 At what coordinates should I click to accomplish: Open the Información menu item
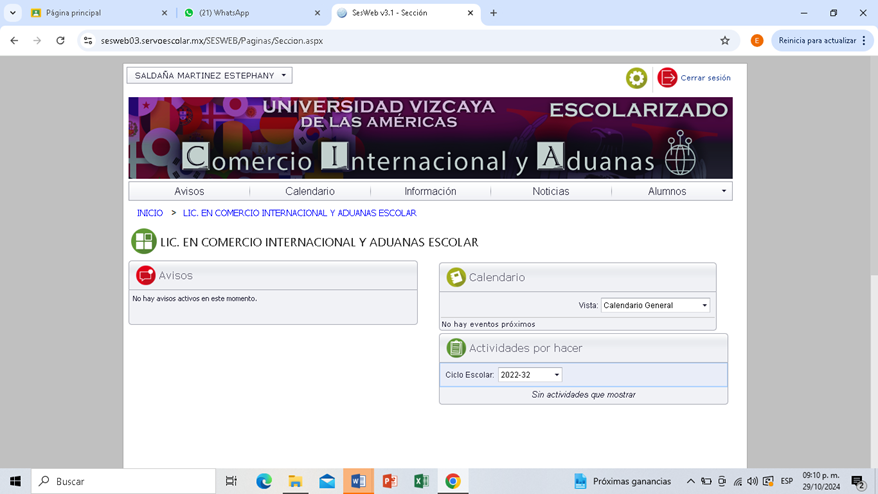[430, 191]
